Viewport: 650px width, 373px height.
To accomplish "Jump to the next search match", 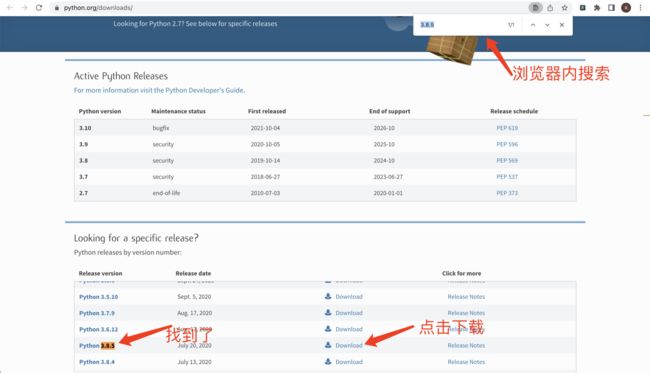I will tap(547, 25).
